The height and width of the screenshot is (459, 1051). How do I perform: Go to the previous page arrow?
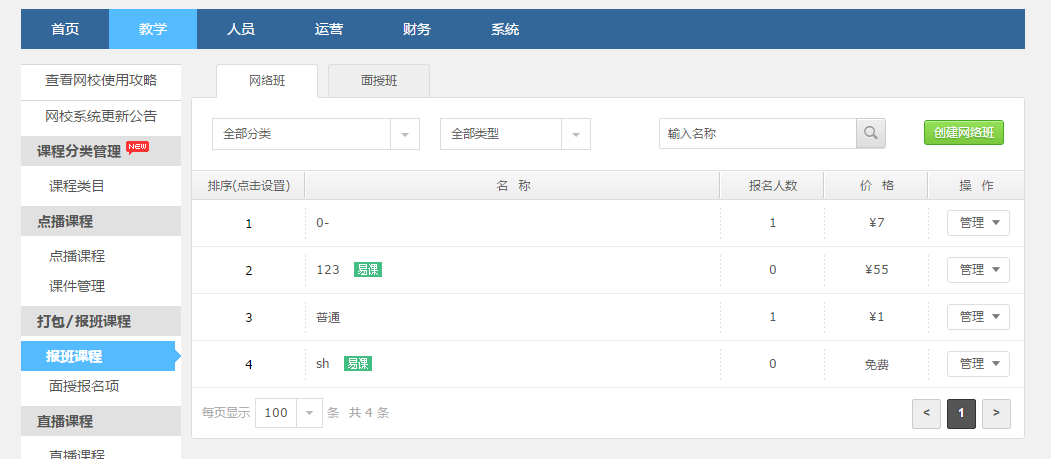(x=926, y=413)
